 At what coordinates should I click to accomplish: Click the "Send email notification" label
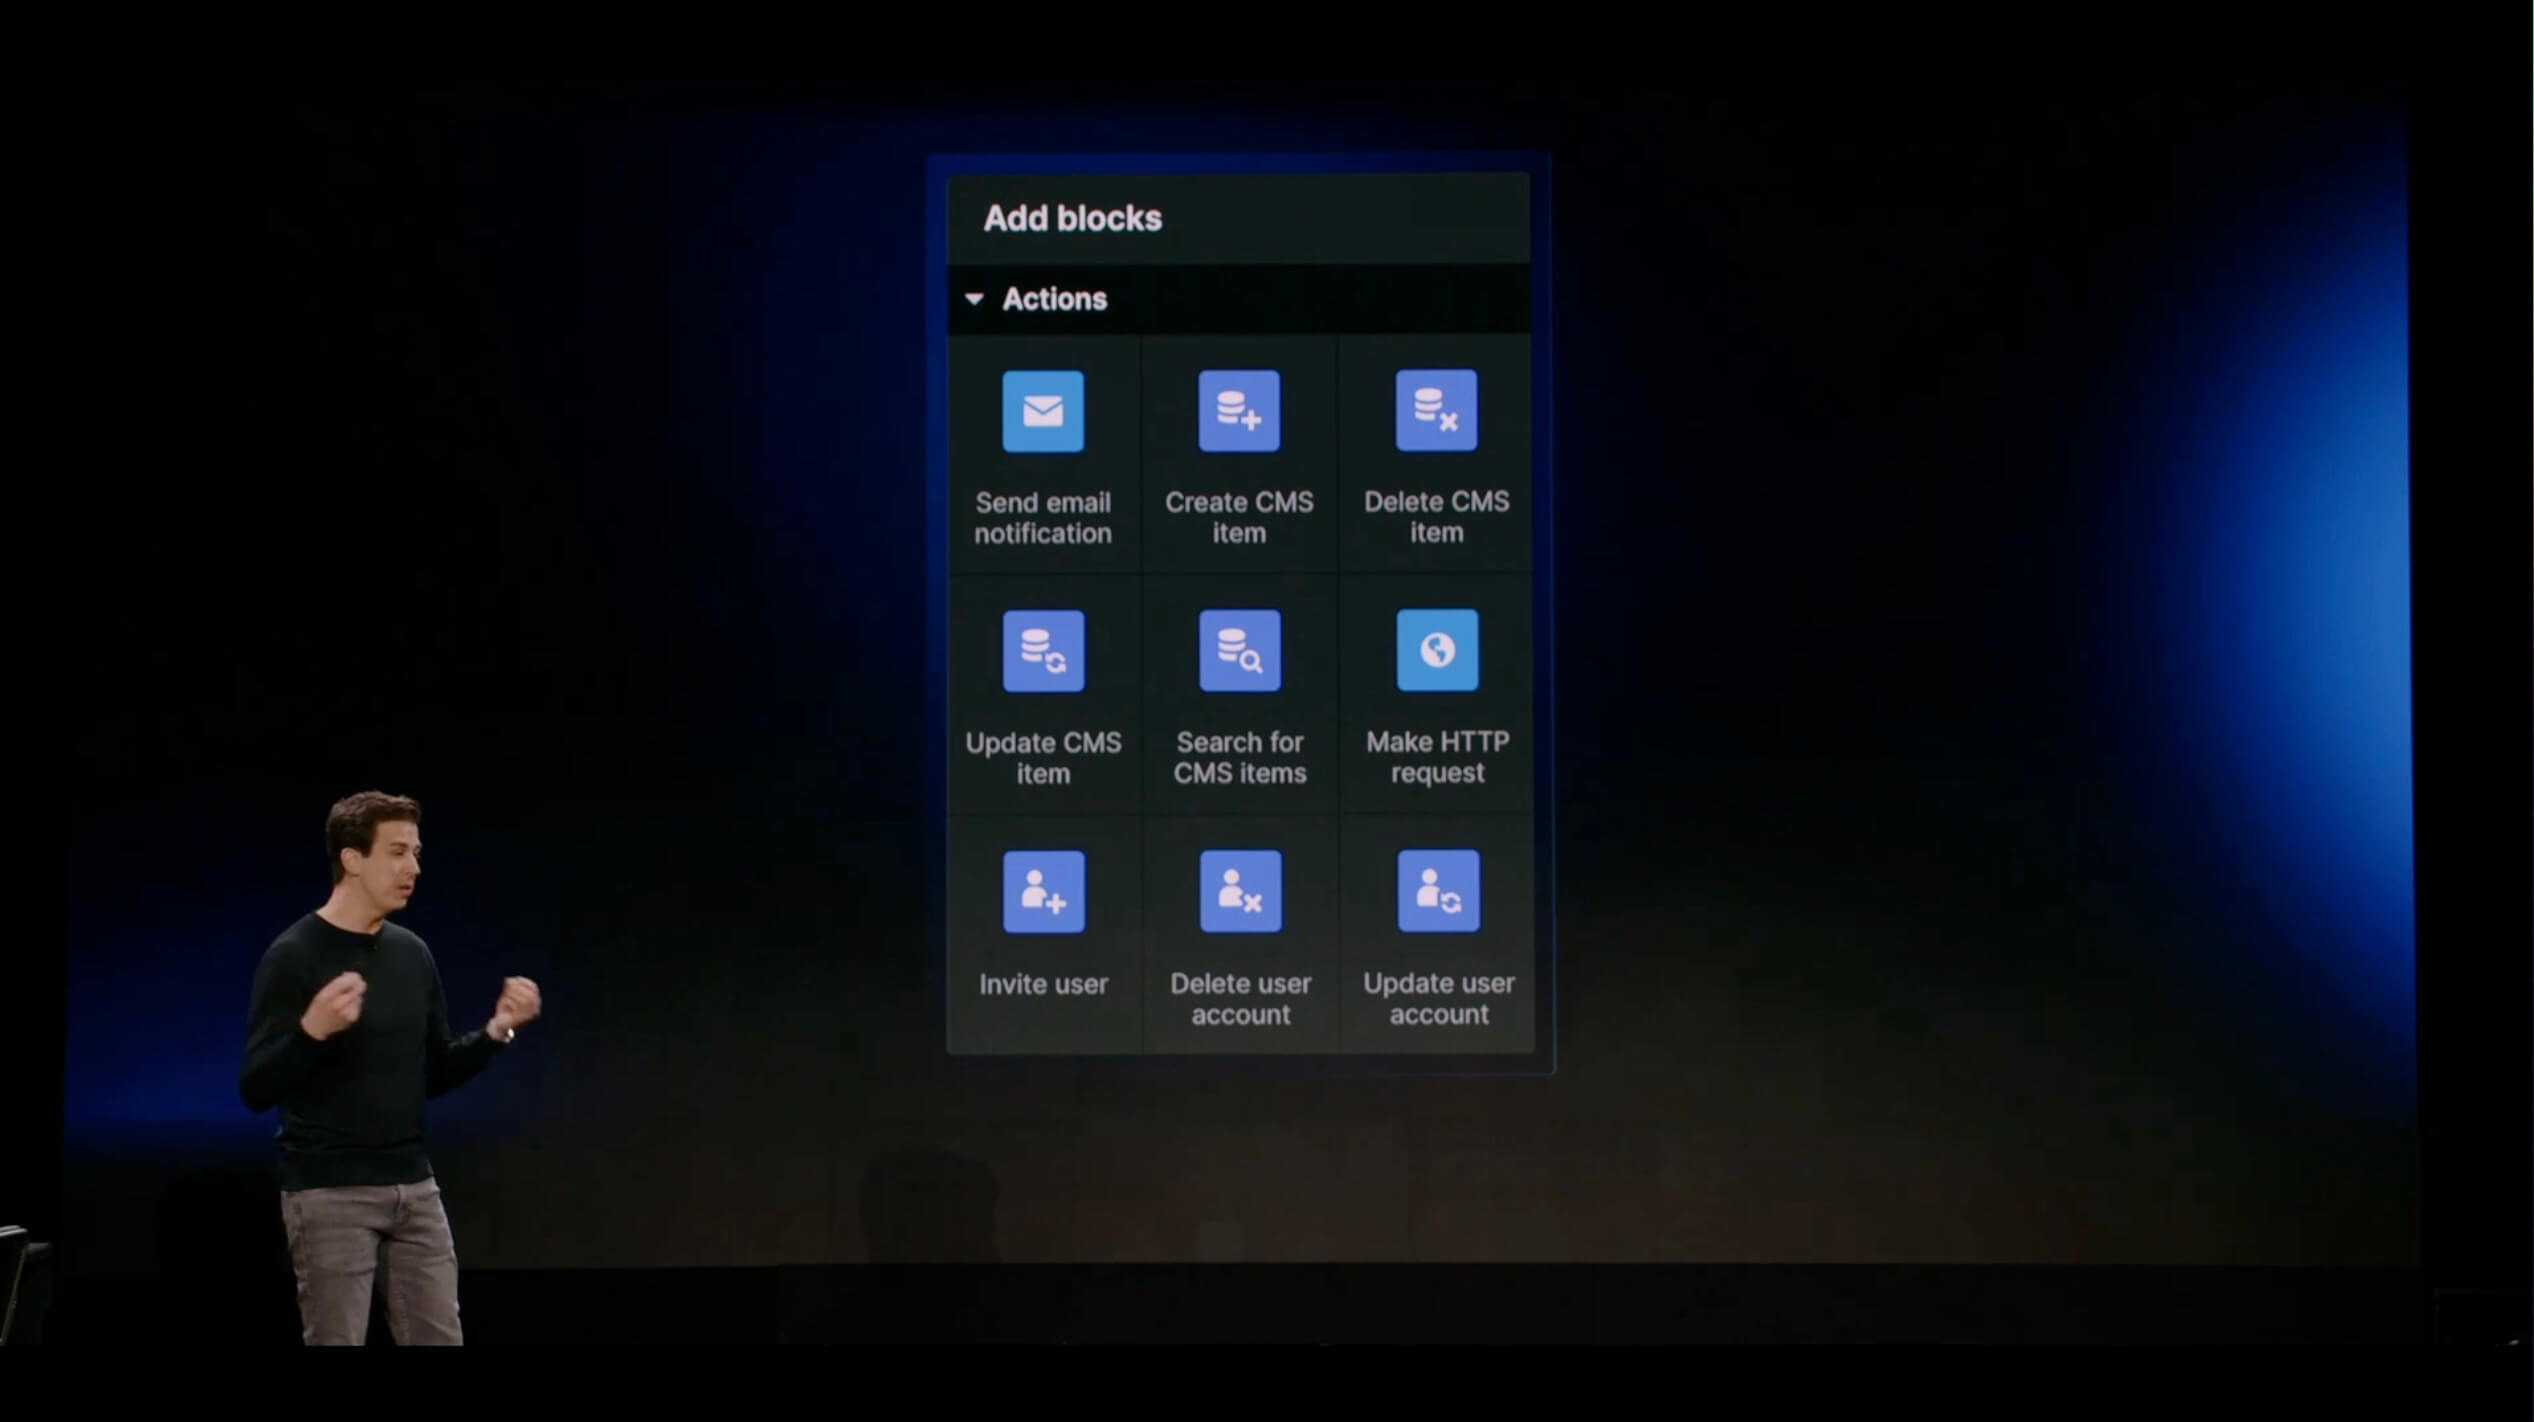(x=1043, y=517)
